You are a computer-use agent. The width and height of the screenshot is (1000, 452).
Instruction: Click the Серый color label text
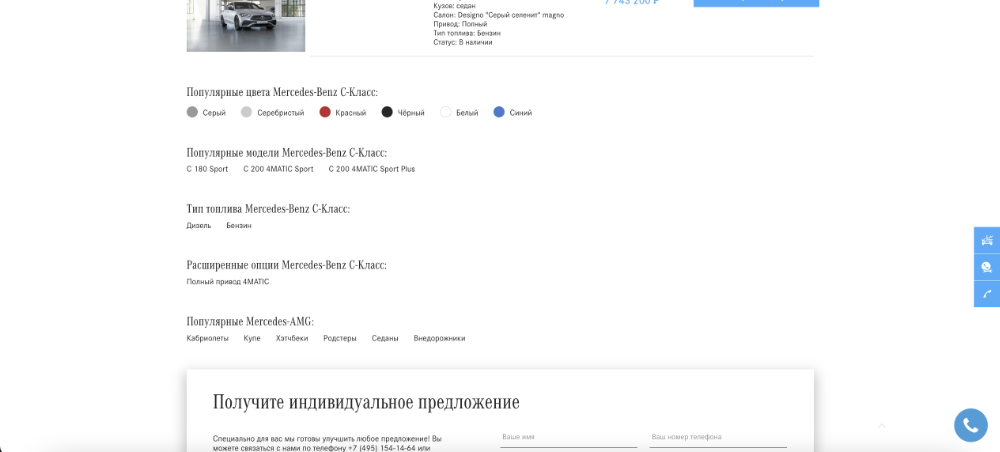214,113
